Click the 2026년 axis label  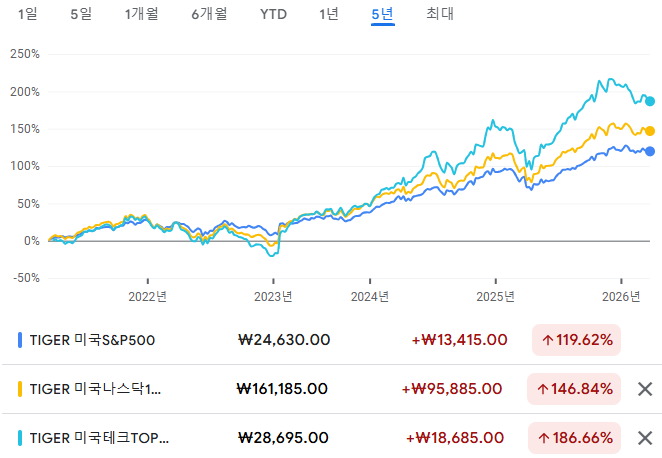(x=621, y=296)
